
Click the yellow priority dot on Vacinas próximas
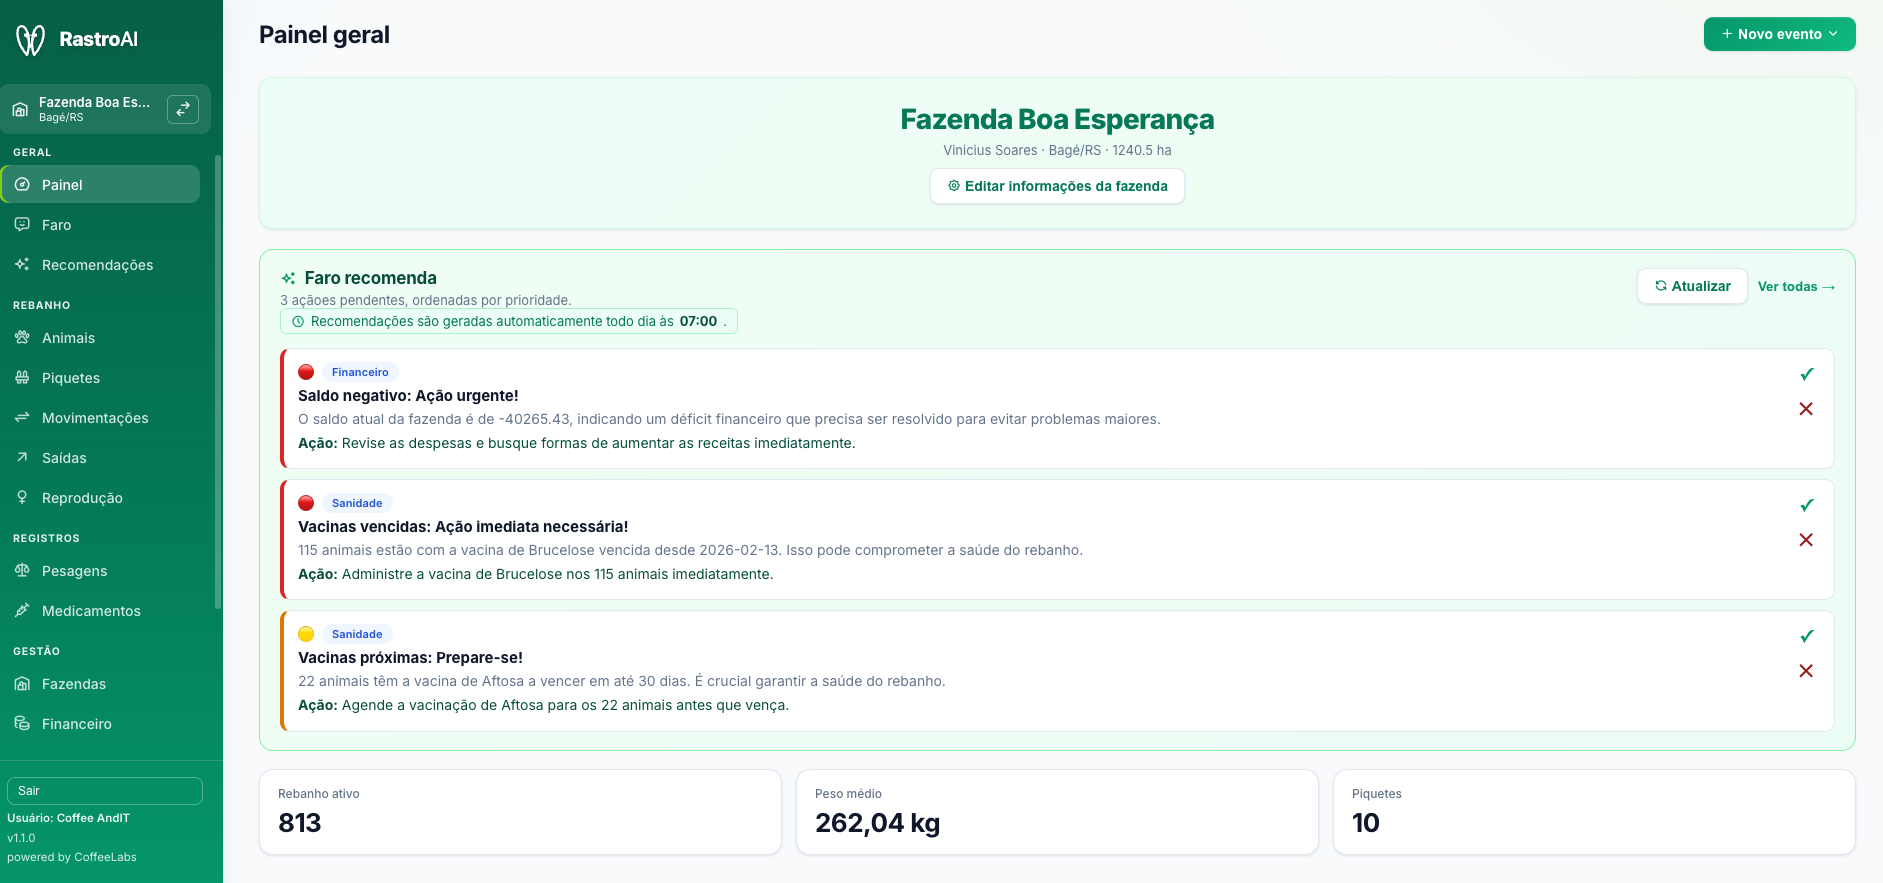pyautogui.click(x=306, y=634)
